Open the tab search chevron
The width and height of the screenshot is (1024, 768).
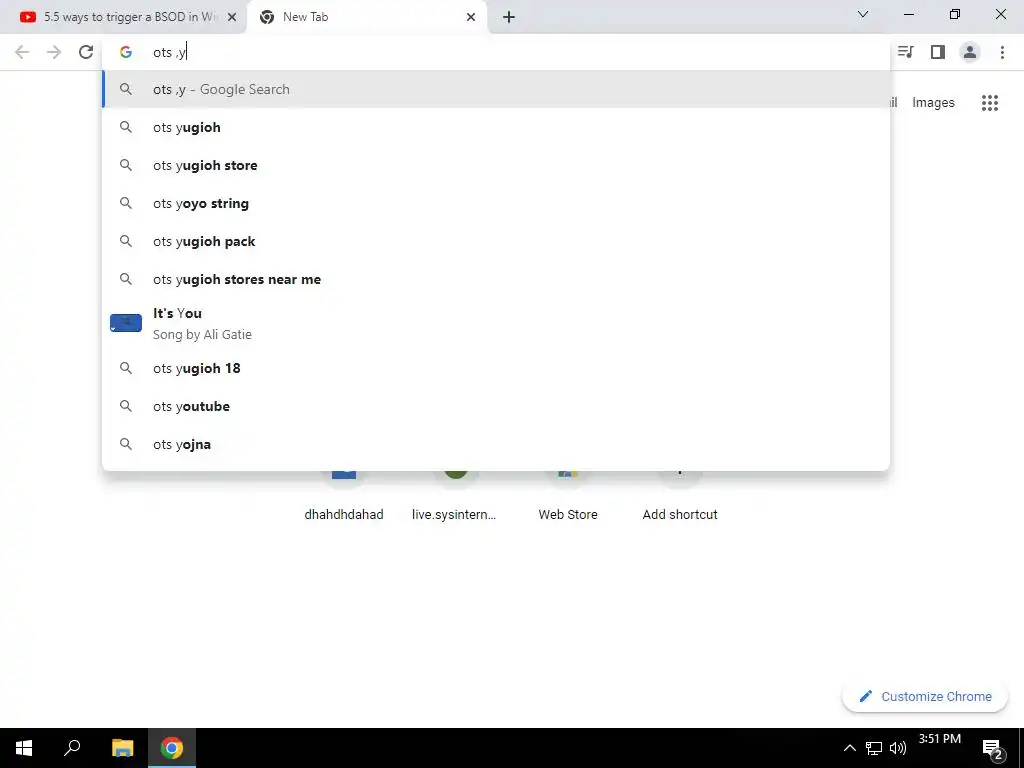click(x=863, y=14)
